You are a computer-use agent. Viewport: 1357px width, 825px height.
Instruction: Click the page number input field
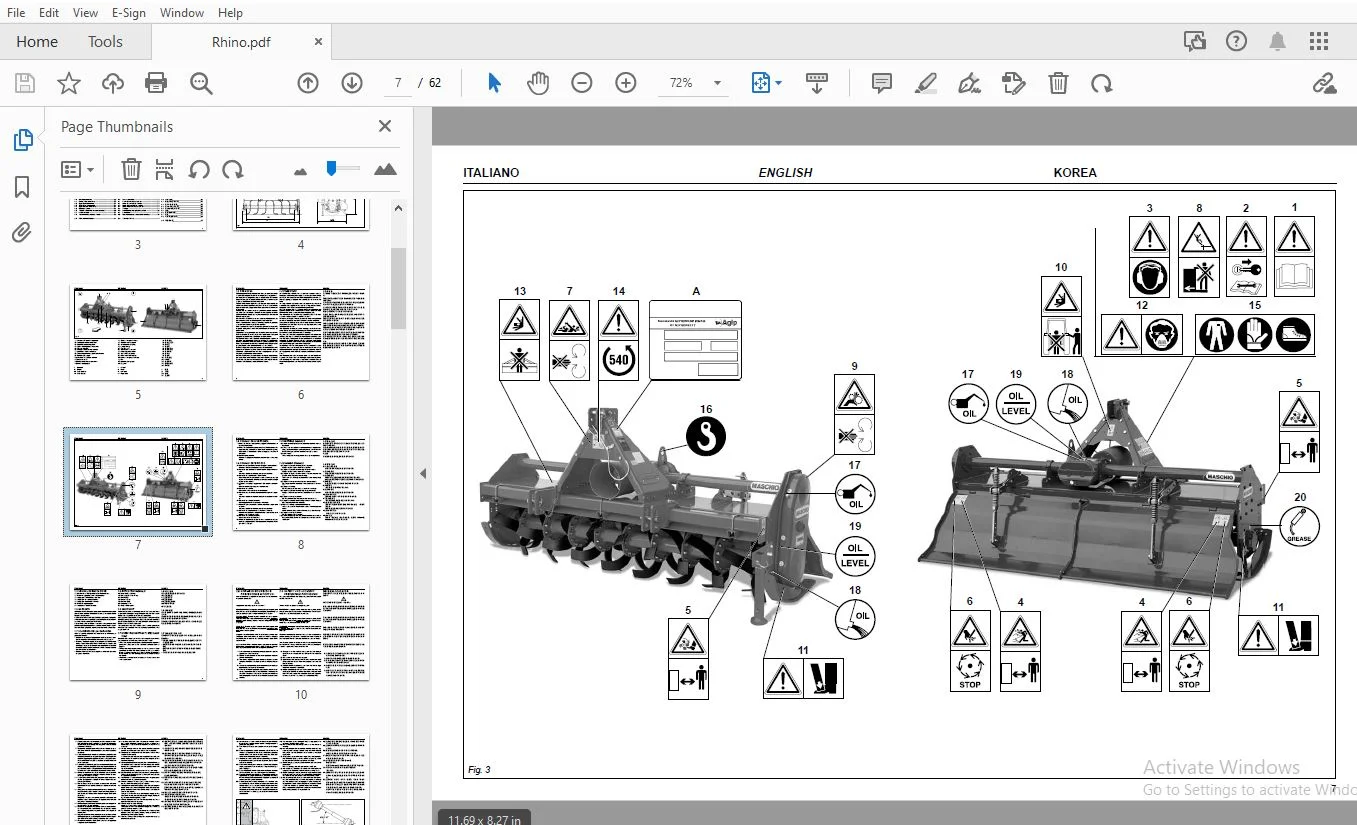tap(398, 83)
